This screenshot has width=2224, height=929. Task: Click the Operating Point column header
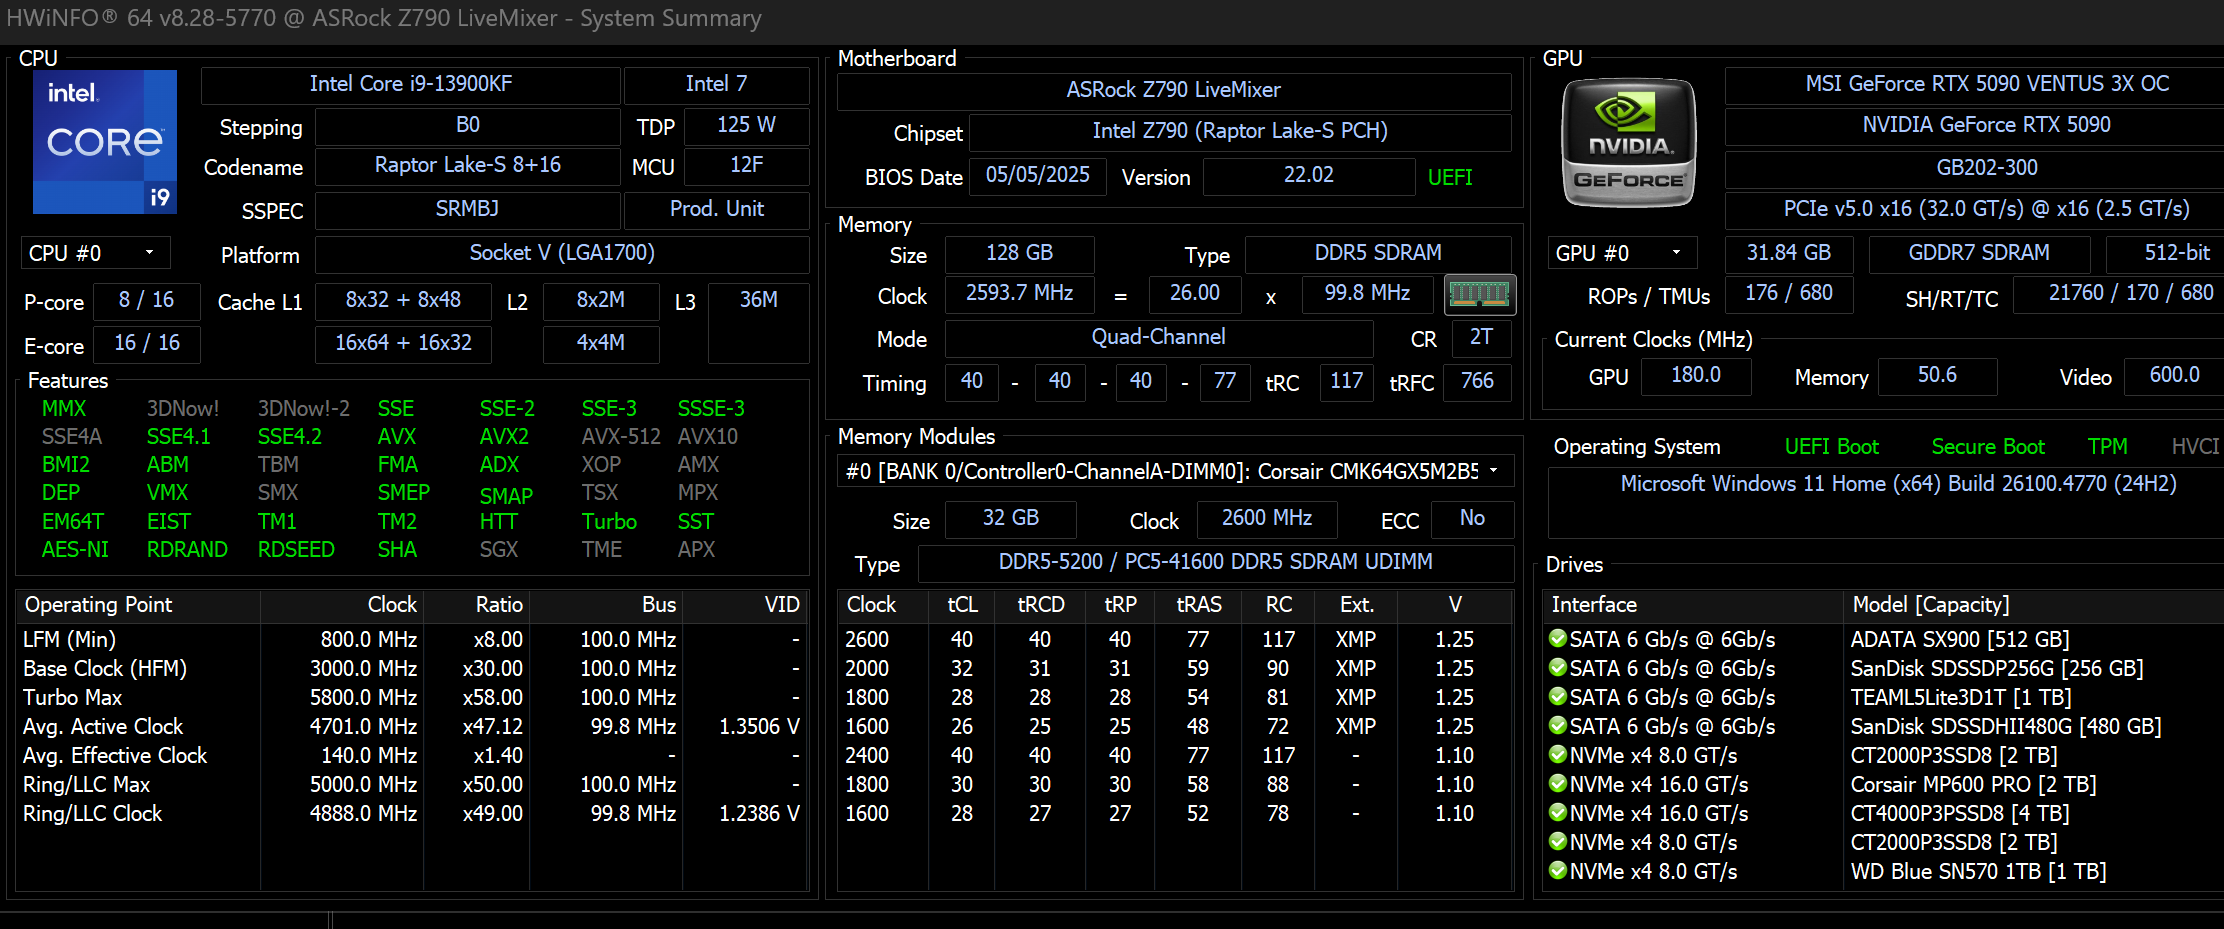coord(138,605)
